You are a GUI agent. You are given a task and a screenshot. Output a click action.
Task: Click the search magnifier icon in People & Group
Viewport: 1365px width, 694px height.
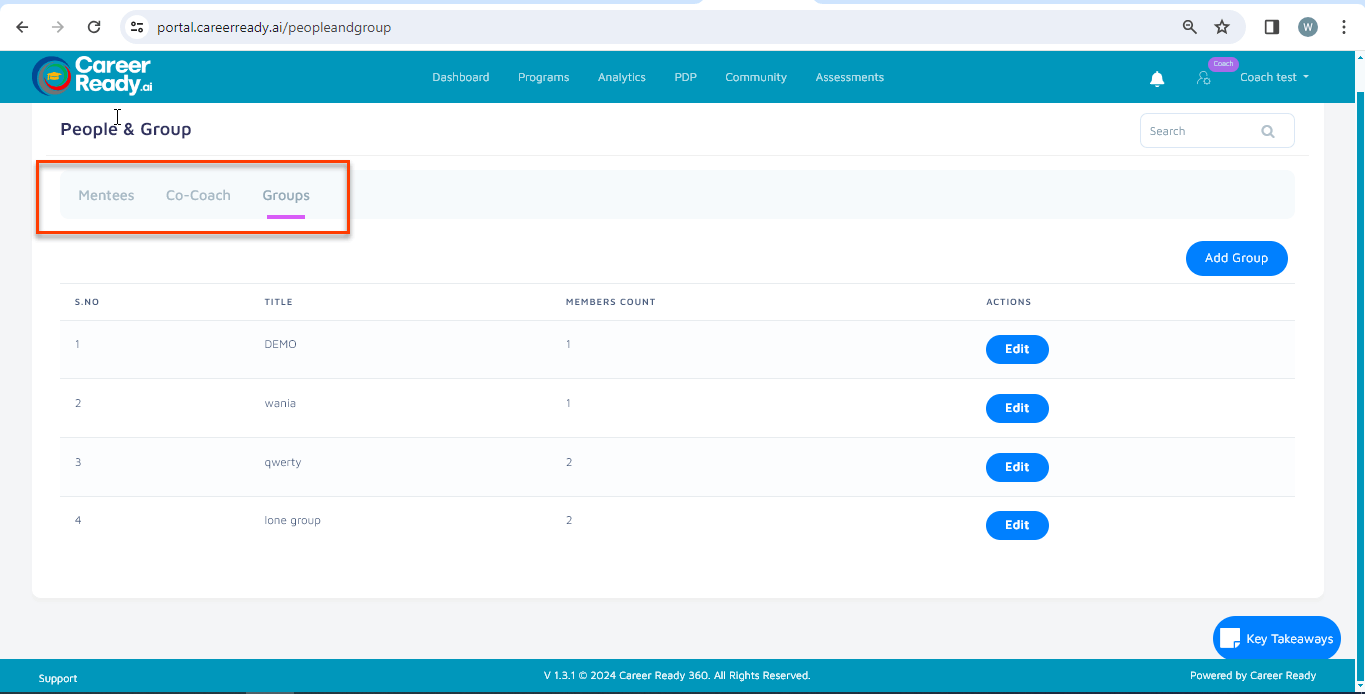coord(1268,131)
